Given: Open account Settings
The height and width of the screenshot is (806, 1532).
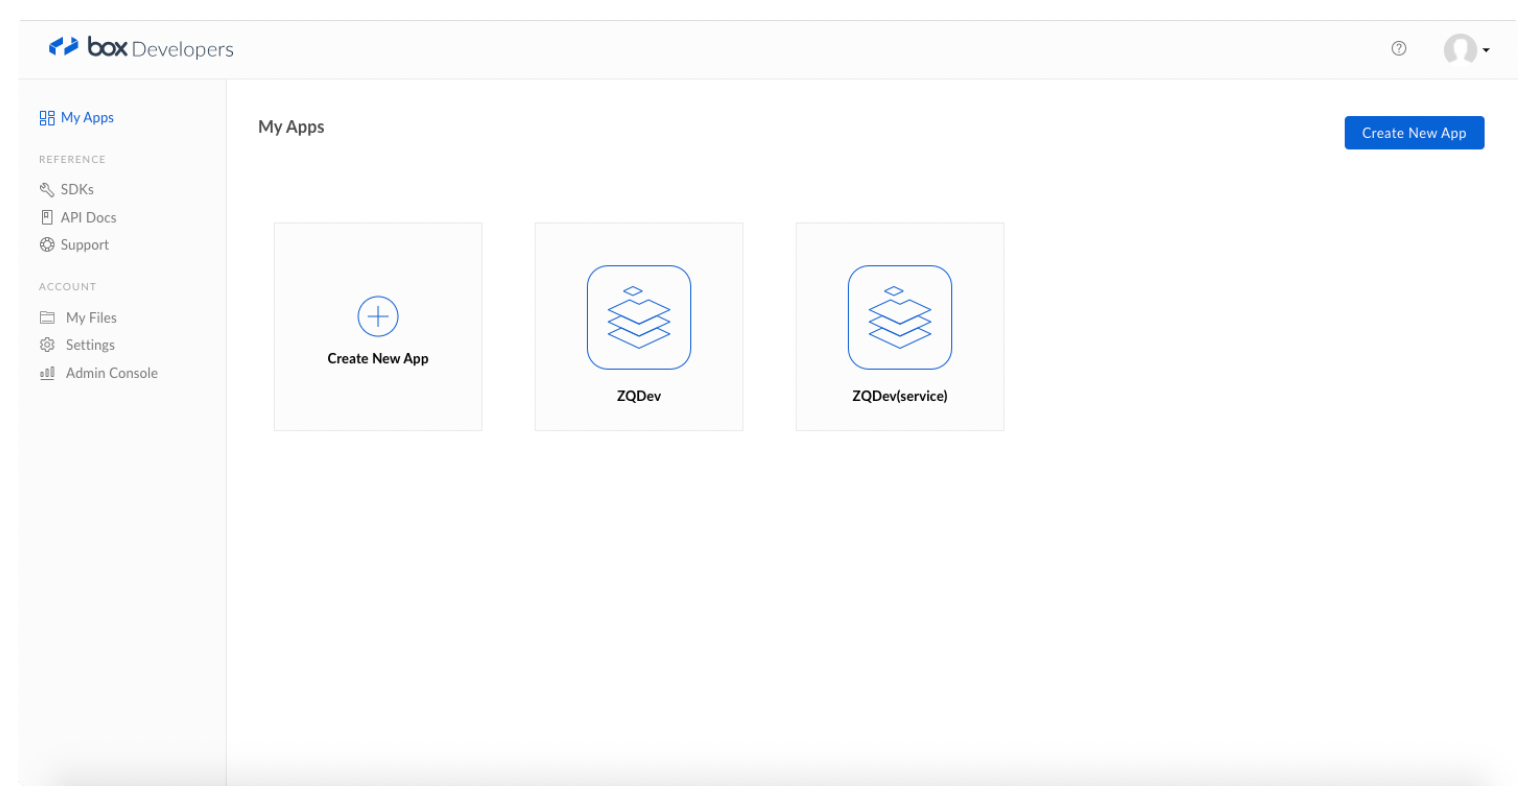Looking at the screenshot, I should pyautogui.click(x=90, y=345).
